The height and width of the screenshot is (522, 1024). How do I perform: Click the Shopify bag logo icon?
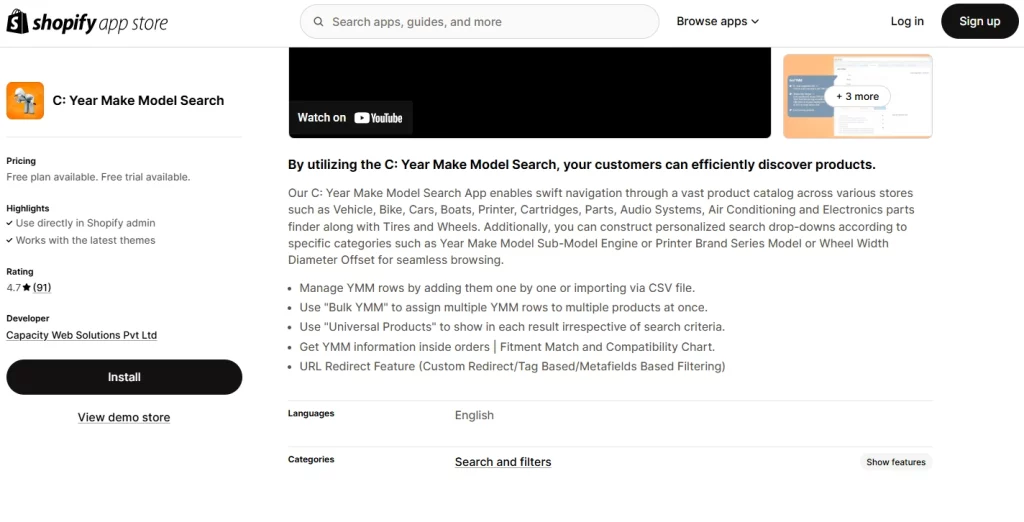click(18, 22)
